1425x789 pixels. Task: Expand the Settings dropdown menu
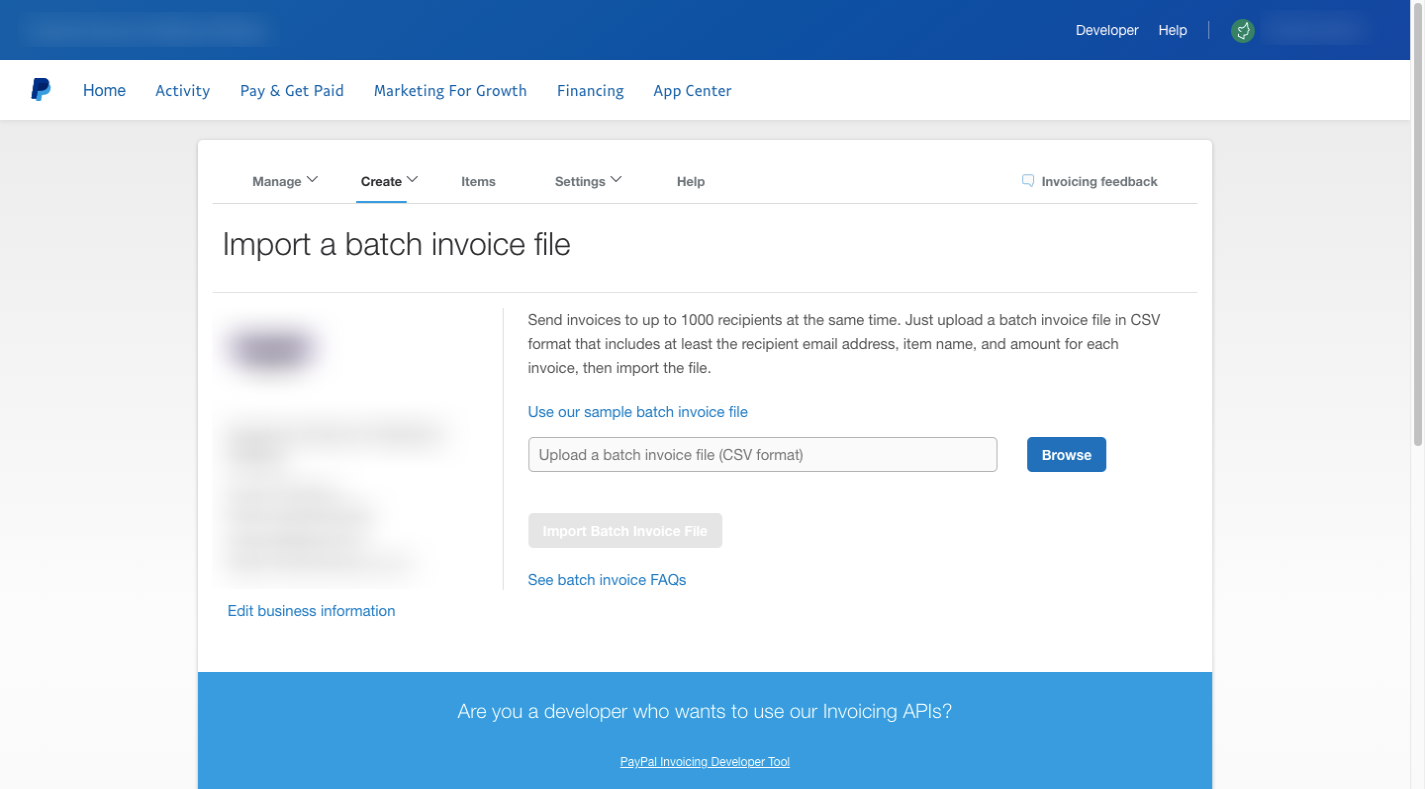tap(588, 181)
